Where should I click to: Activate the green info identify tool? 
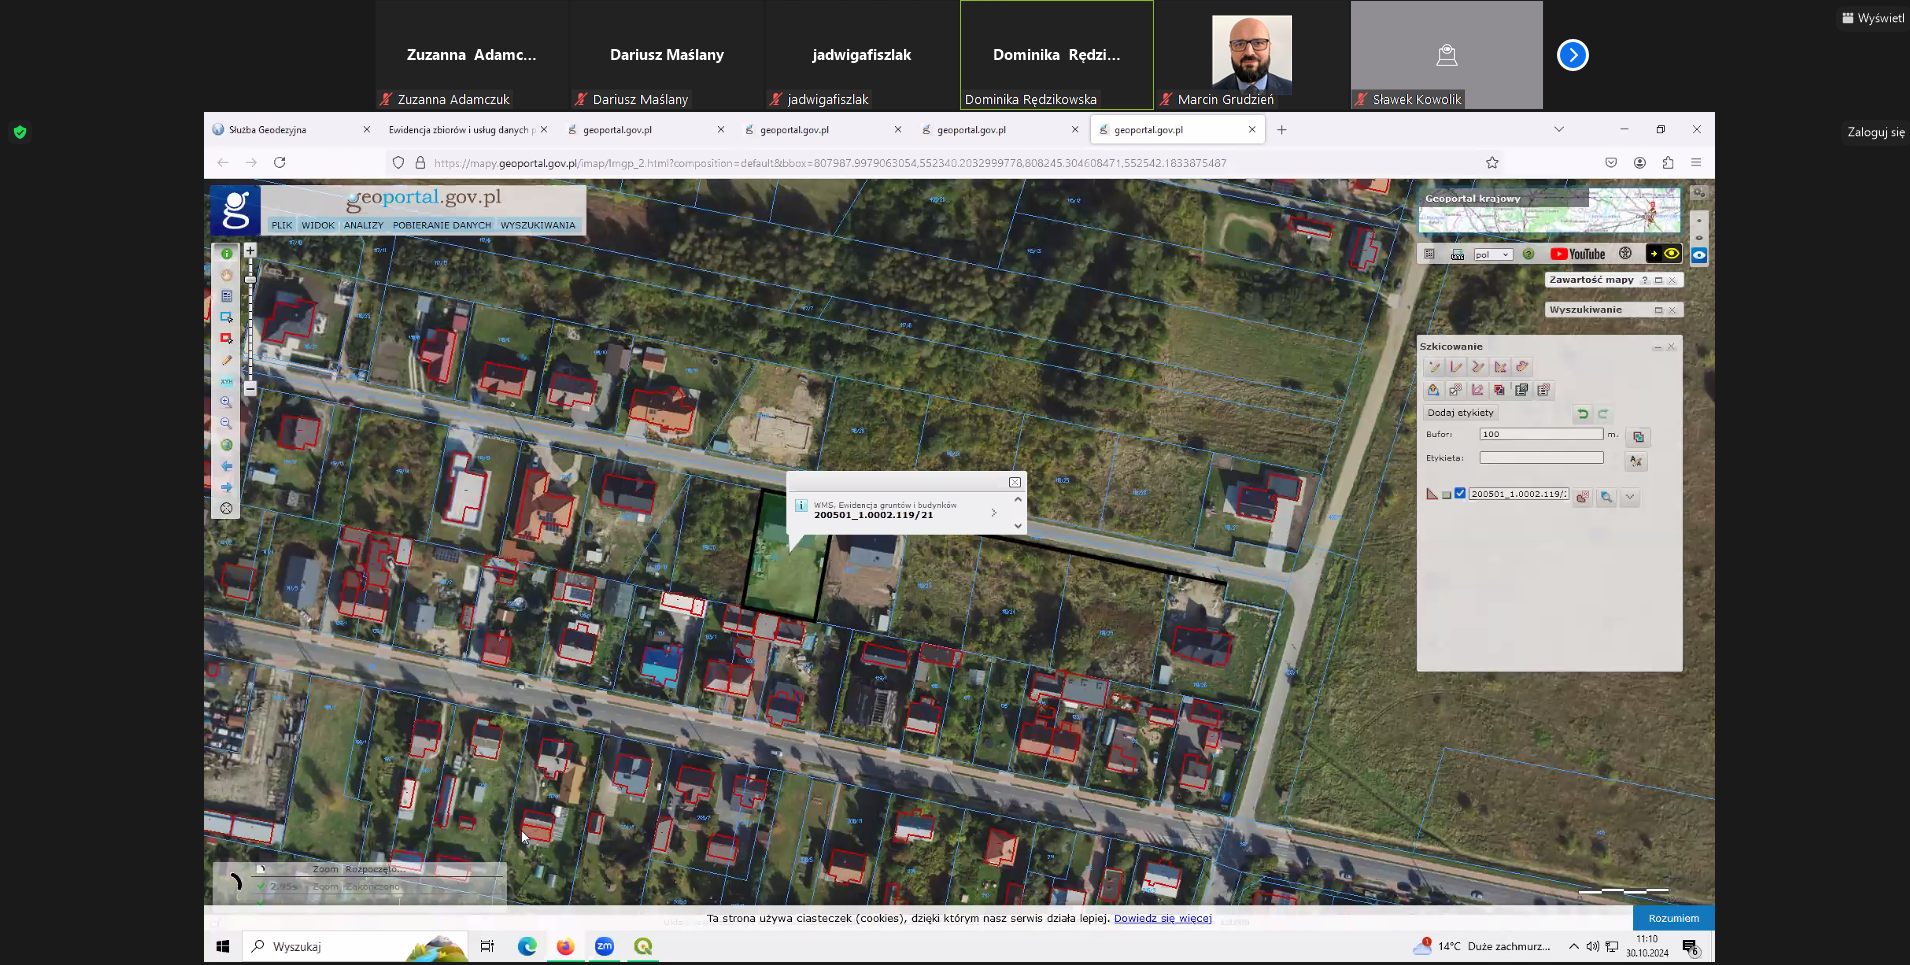(226, 254)
